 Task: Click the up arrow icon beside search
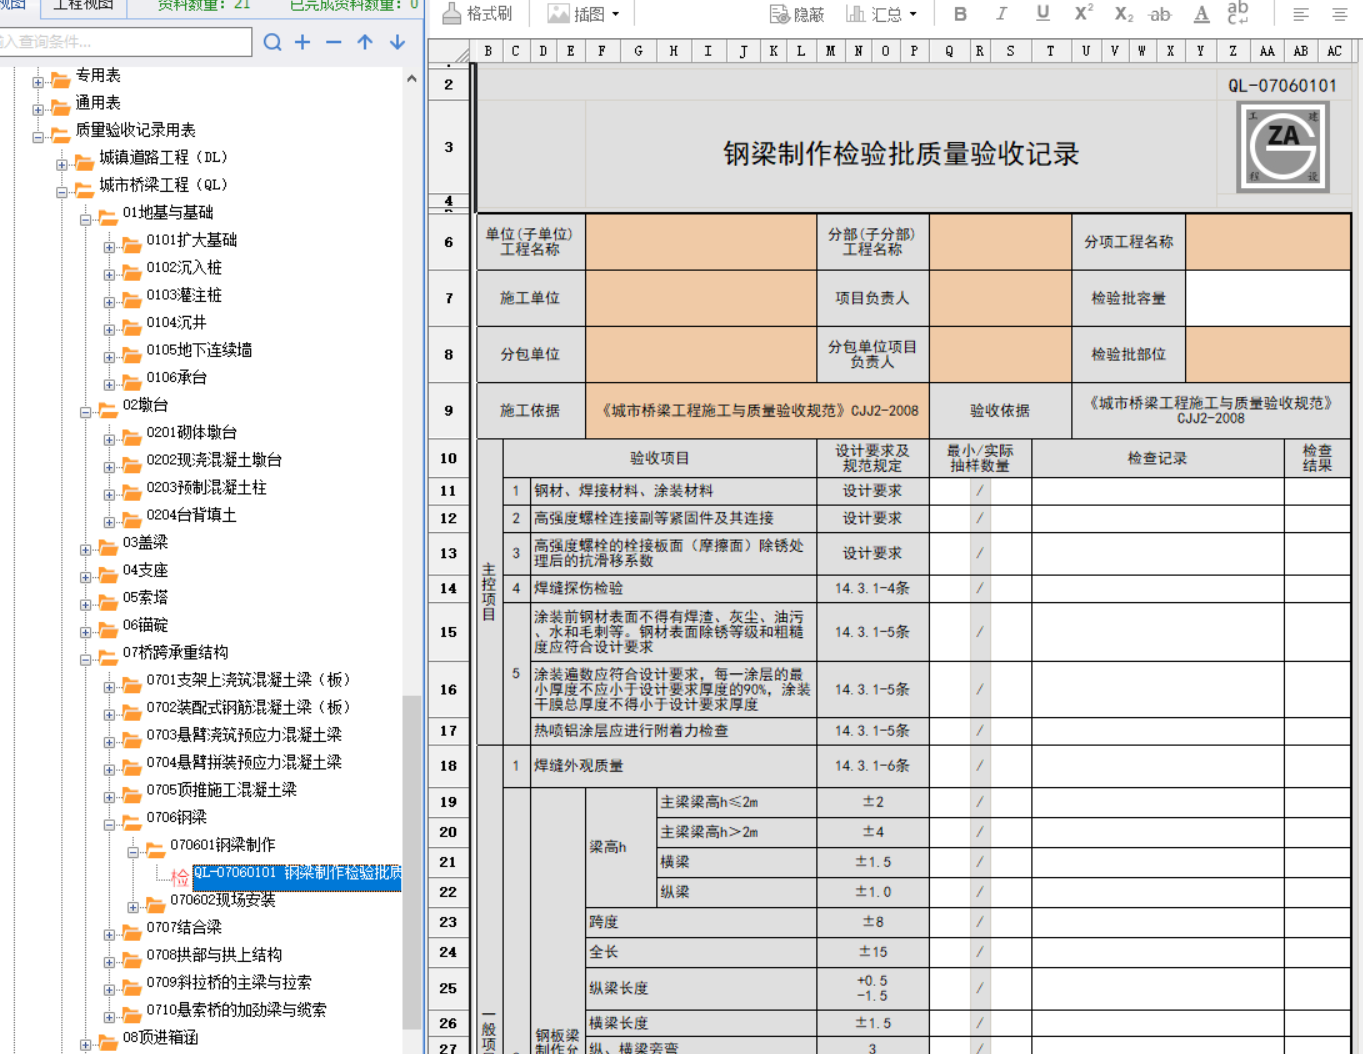point(365,42)
